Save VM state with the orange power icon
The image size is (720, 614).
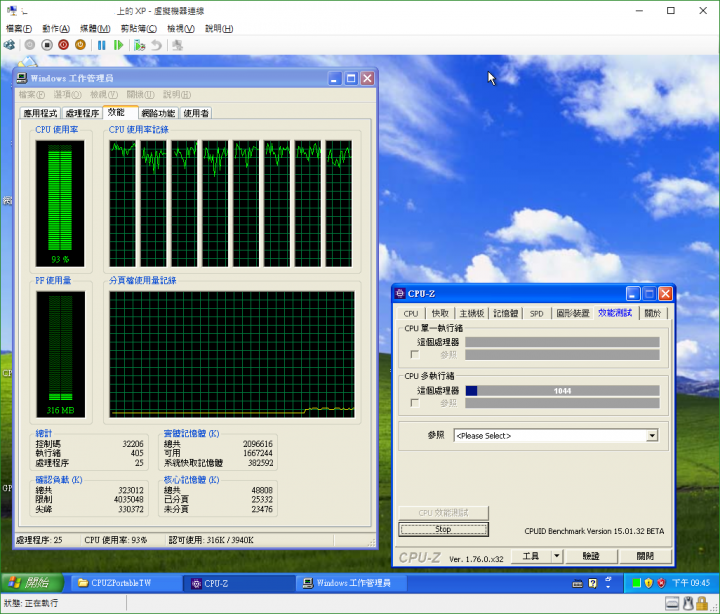pyautogui.click(x=80, y=45)
